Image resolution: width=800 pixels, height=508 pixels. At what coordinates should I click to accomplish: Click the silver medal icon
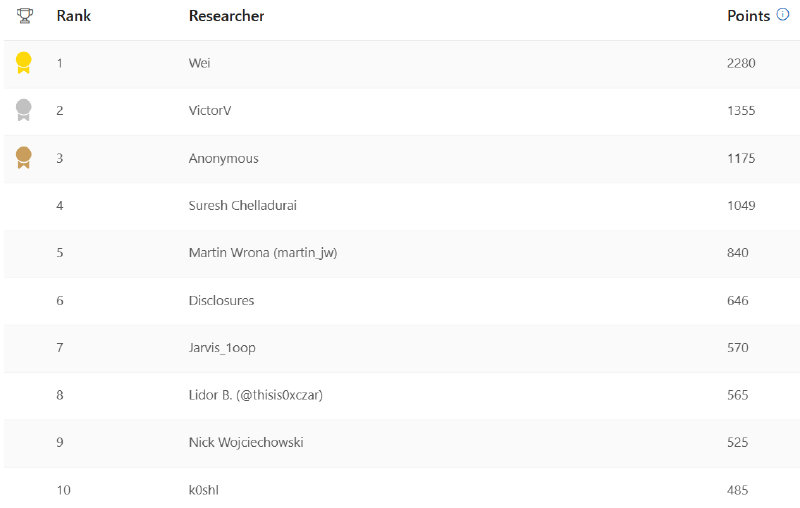tap(24, 110)
